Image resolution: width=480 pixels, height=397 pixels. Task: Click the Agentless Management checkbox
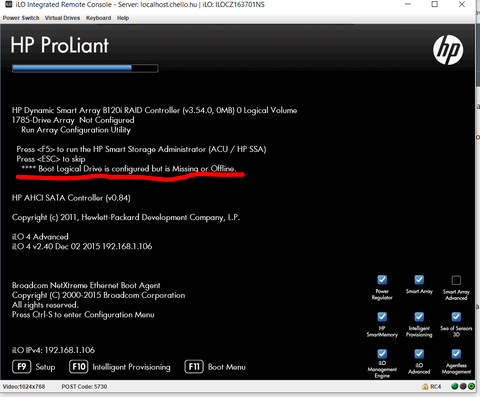pyautogui.click(x=456, y=354)
